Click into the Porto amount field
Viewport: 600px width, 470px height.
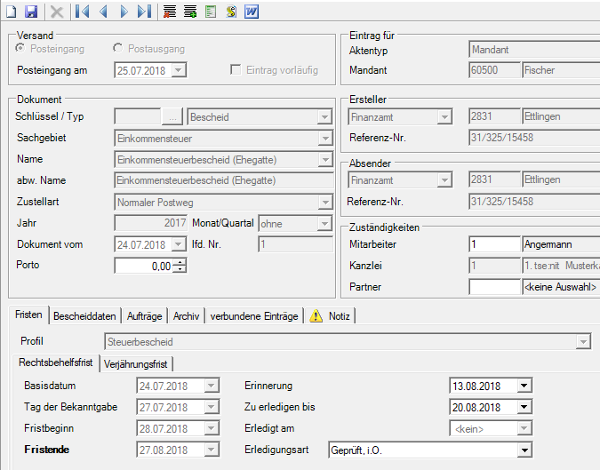144,266
